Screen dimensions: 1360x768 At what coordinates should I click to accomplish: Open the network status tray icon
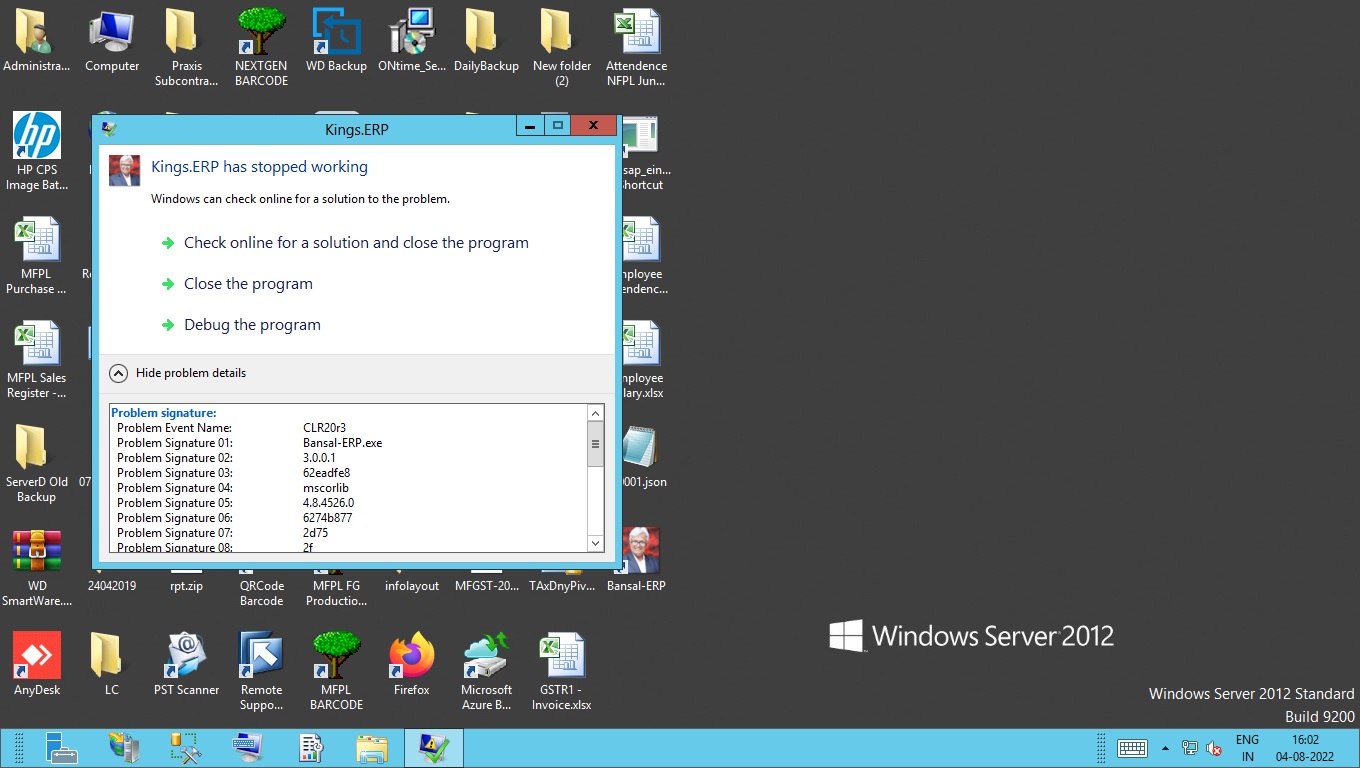(x=1190, y=748)
